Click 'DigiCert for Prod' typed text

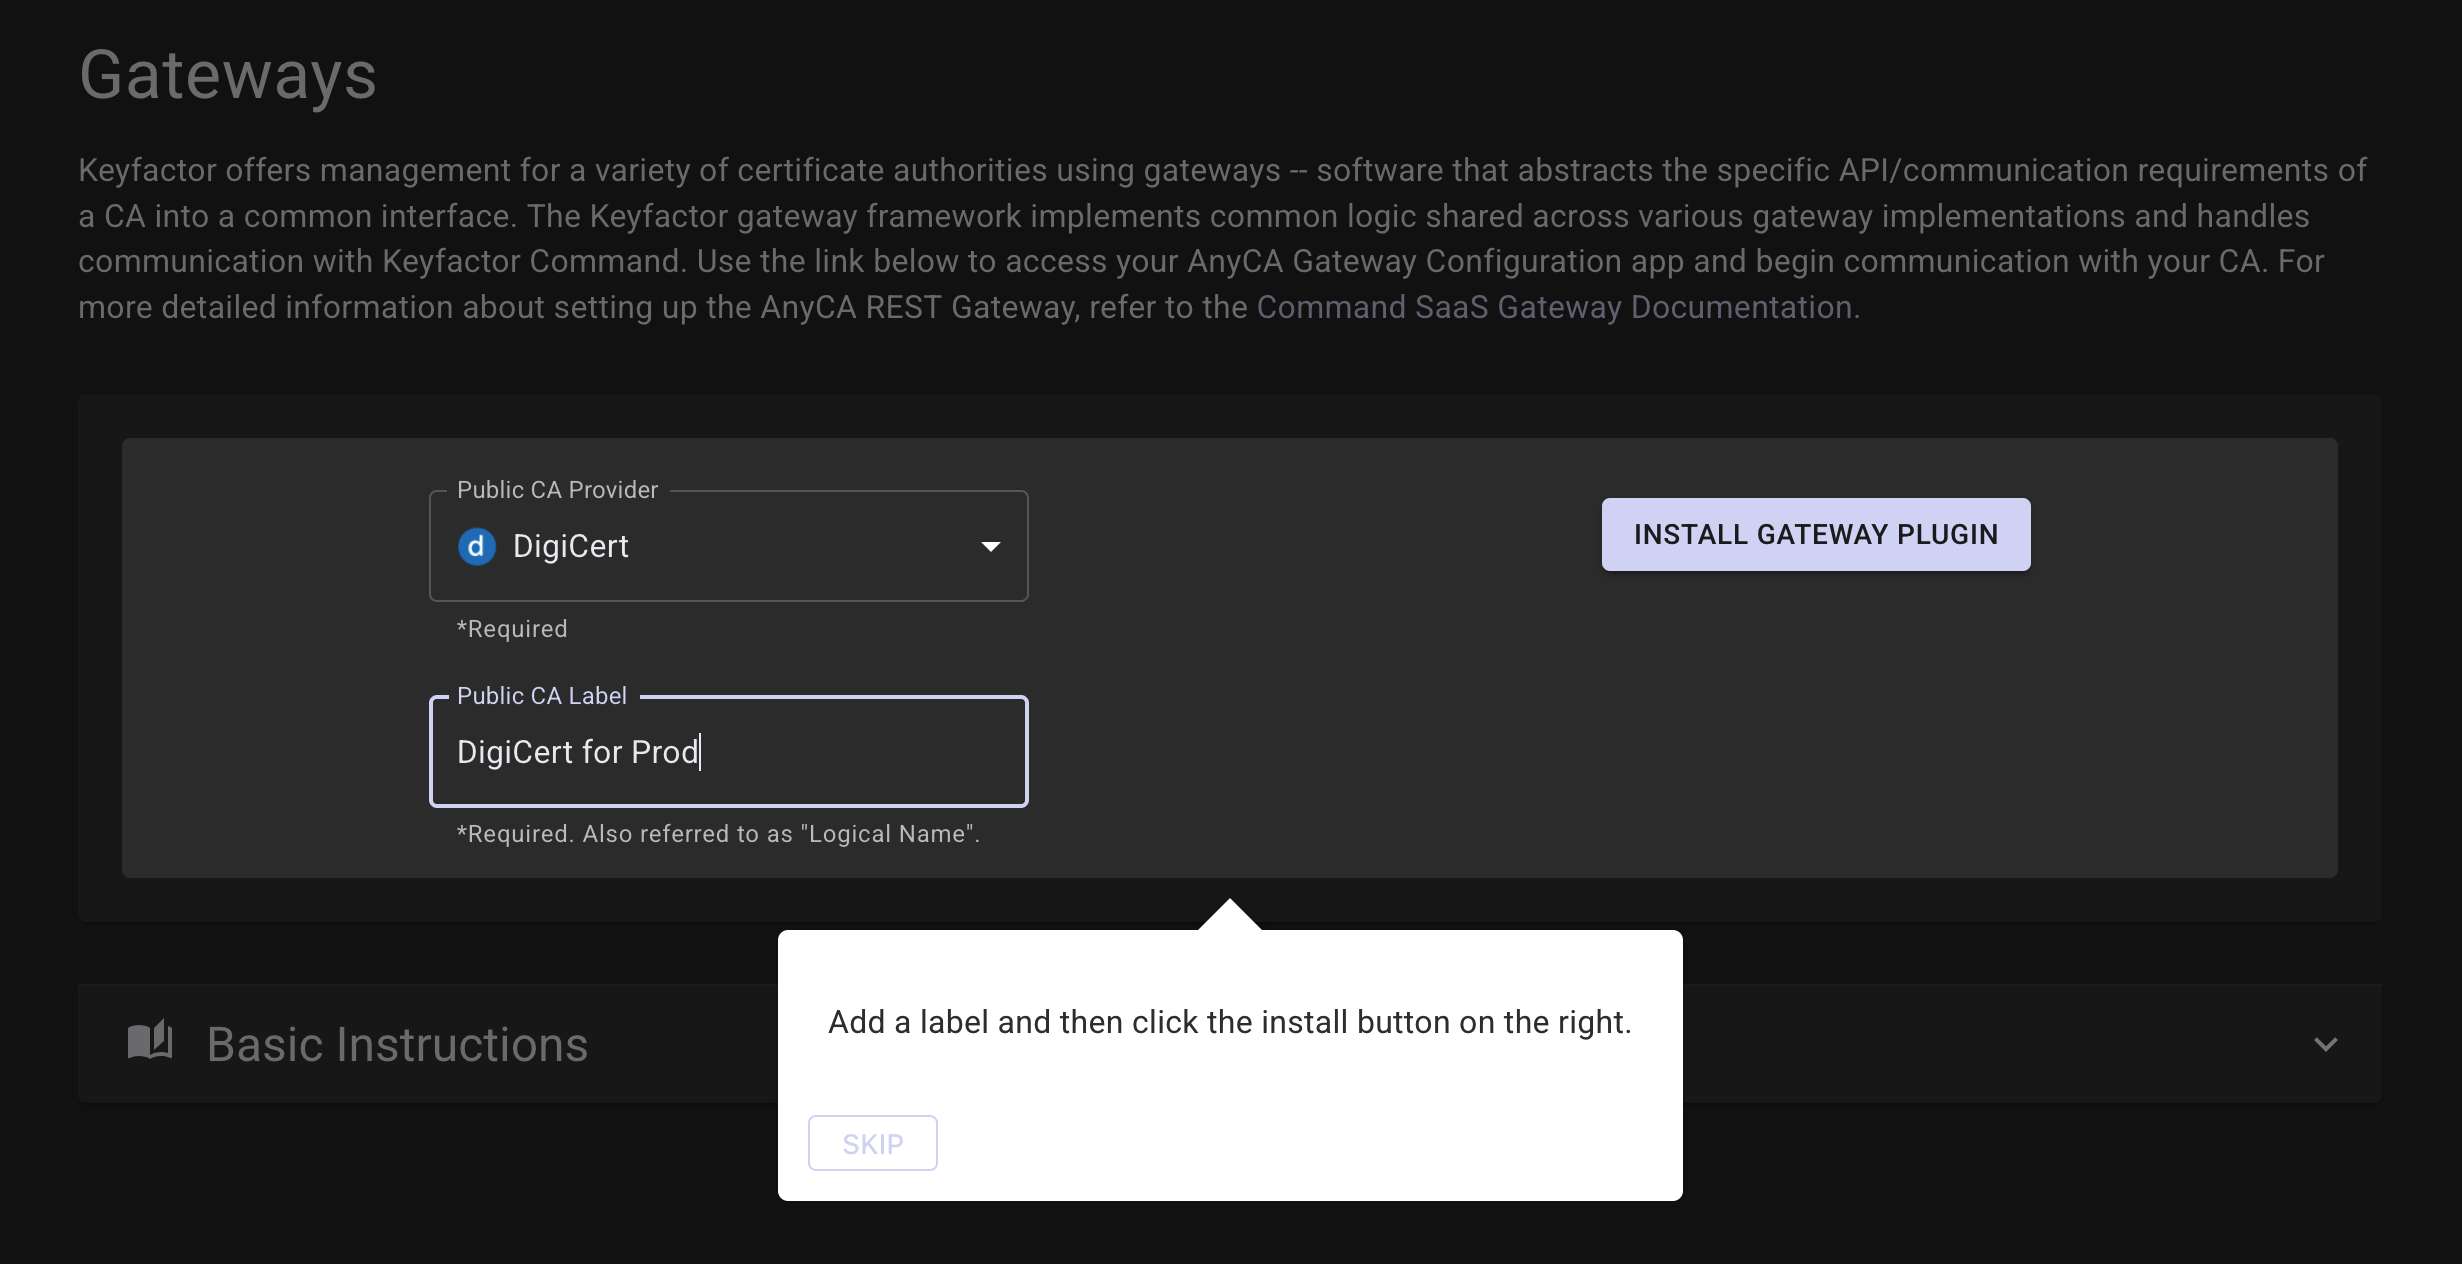pos(577,752)
